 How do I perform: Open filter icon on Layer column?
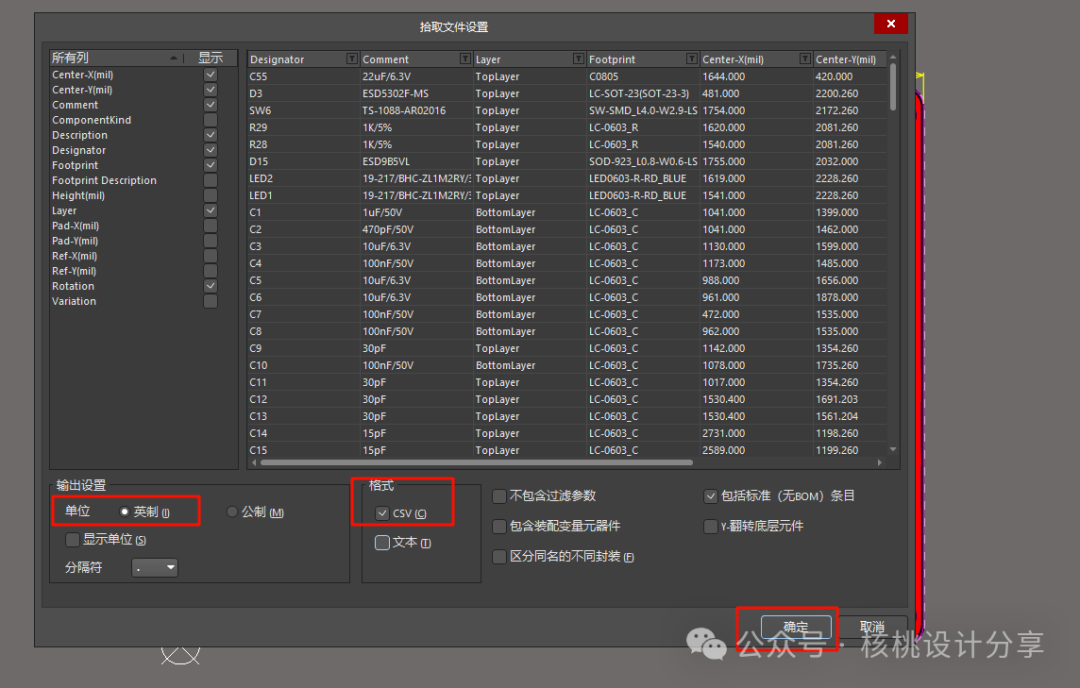pos(579,59)
